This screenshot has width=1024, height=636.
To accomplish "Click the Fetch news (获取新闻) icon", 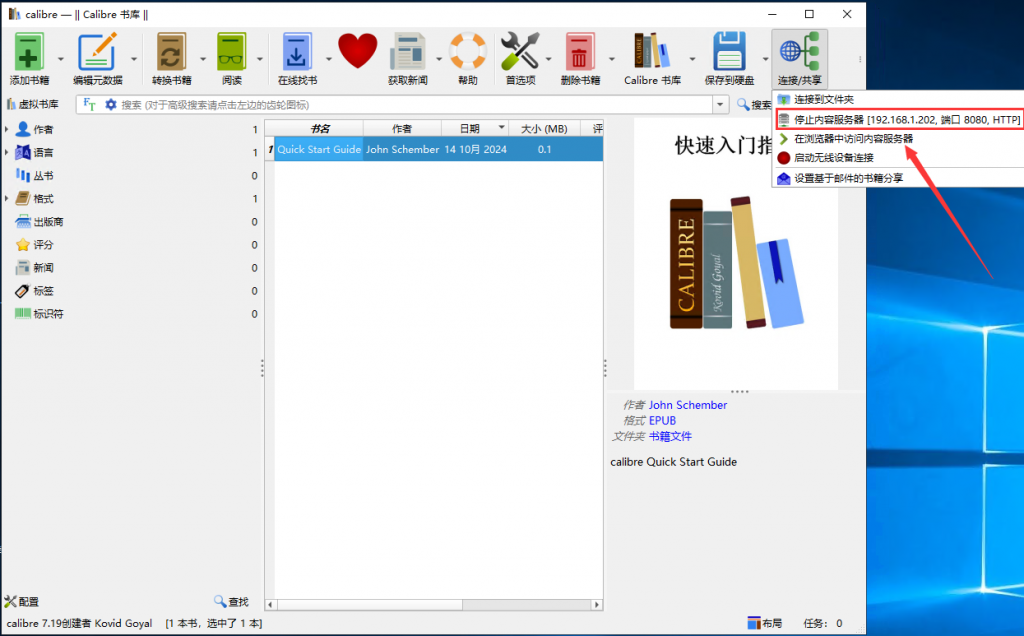I will tap(408, 52).
